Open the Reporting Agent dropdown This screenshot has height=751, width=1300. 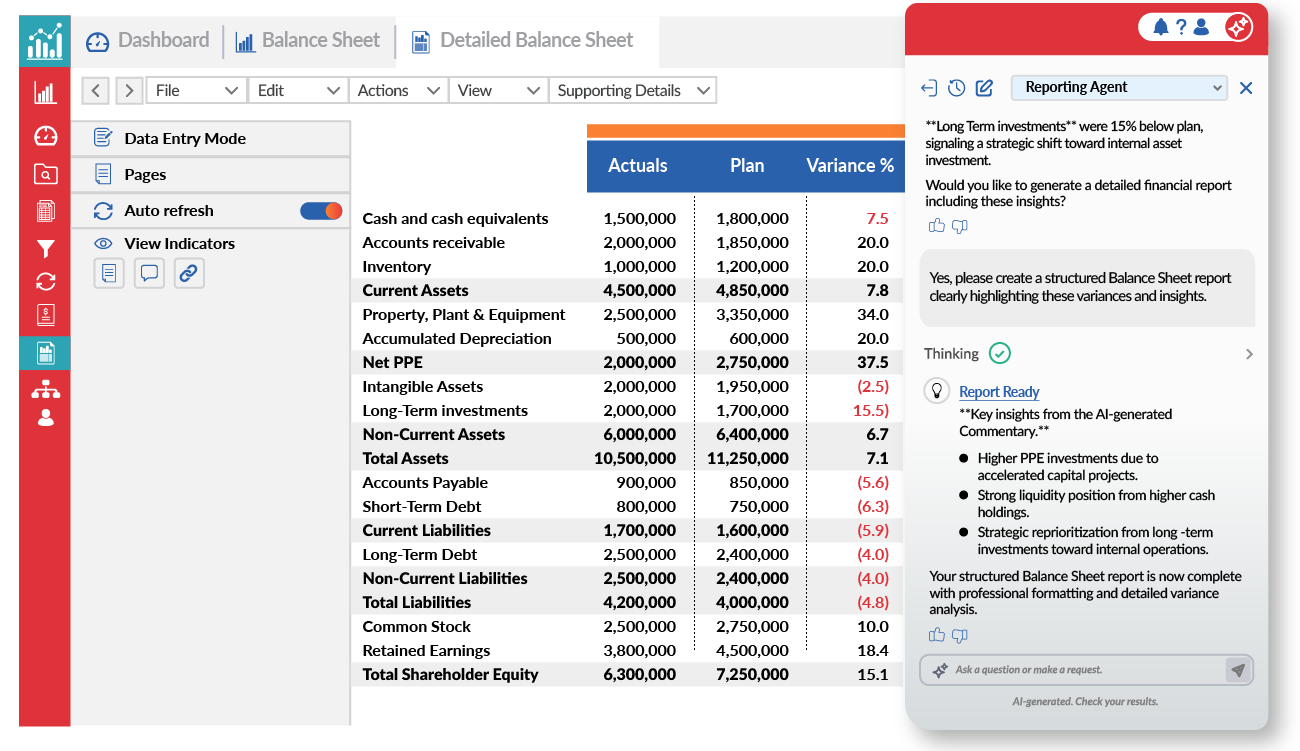pyautogui.click(x=1118, y=88)
